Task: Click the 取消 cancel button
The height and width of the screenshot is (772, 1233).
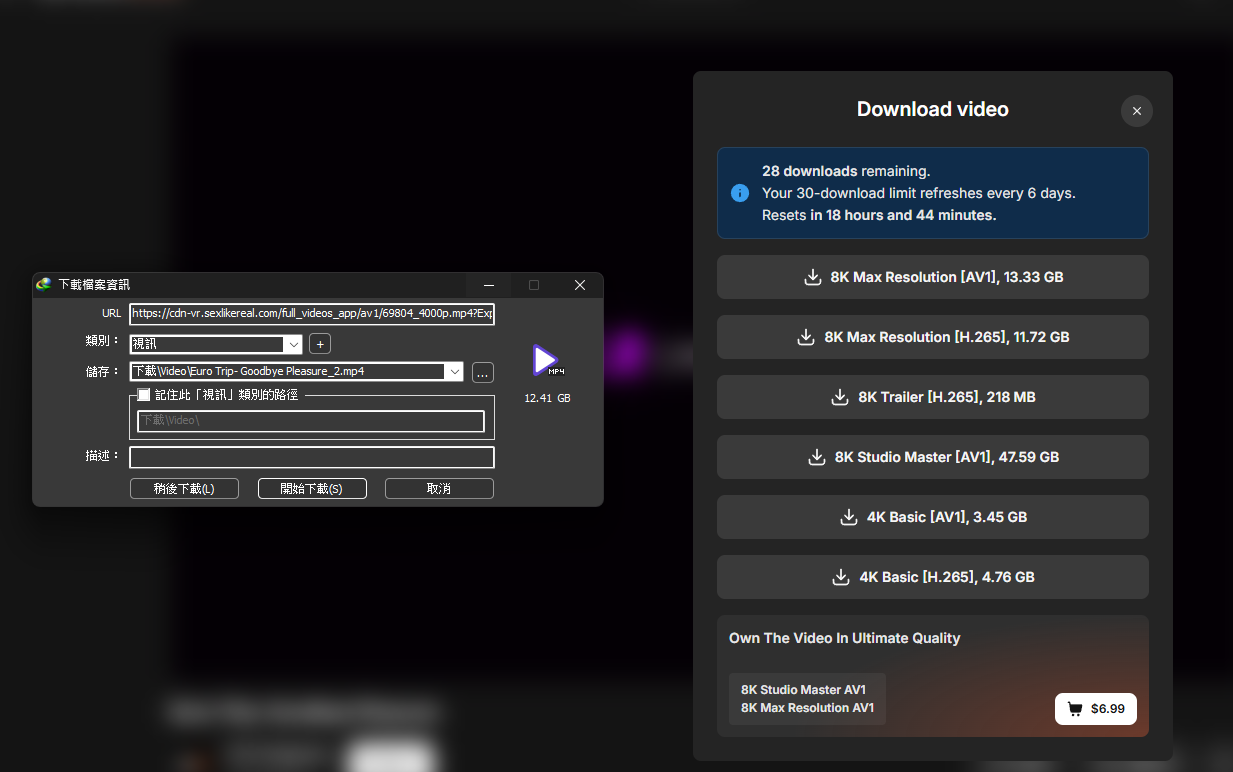Action: pyautogui.click(x=439, y=489)
